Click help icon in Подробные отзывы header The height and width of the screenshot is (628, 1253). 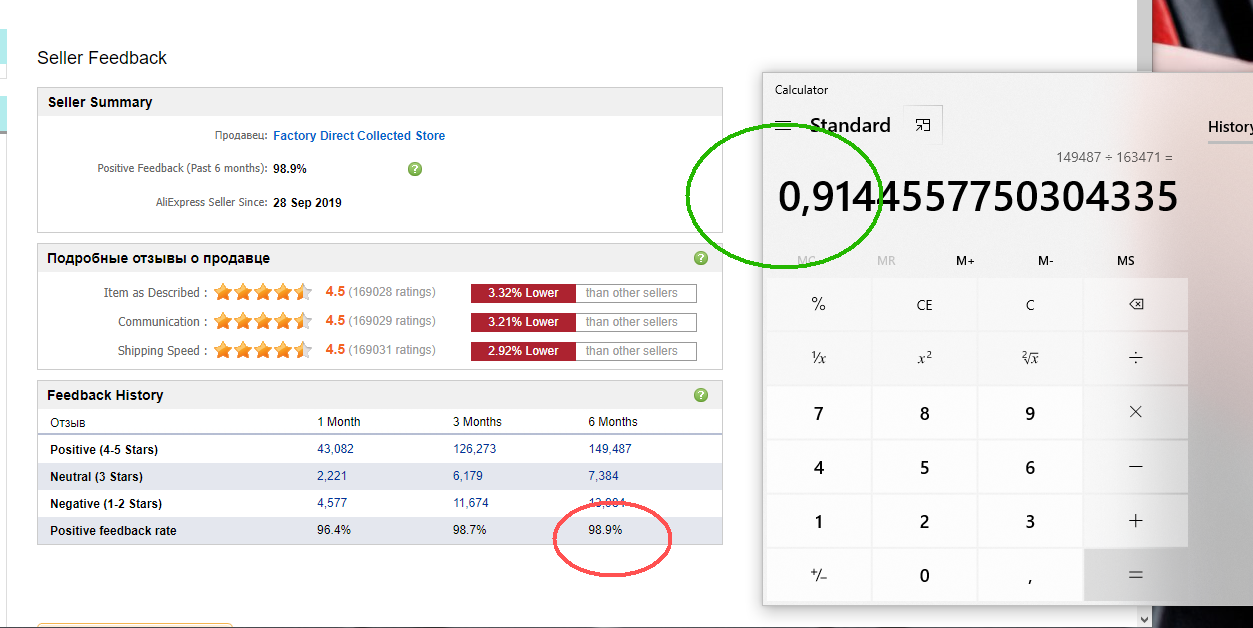[x=700, y=258]
